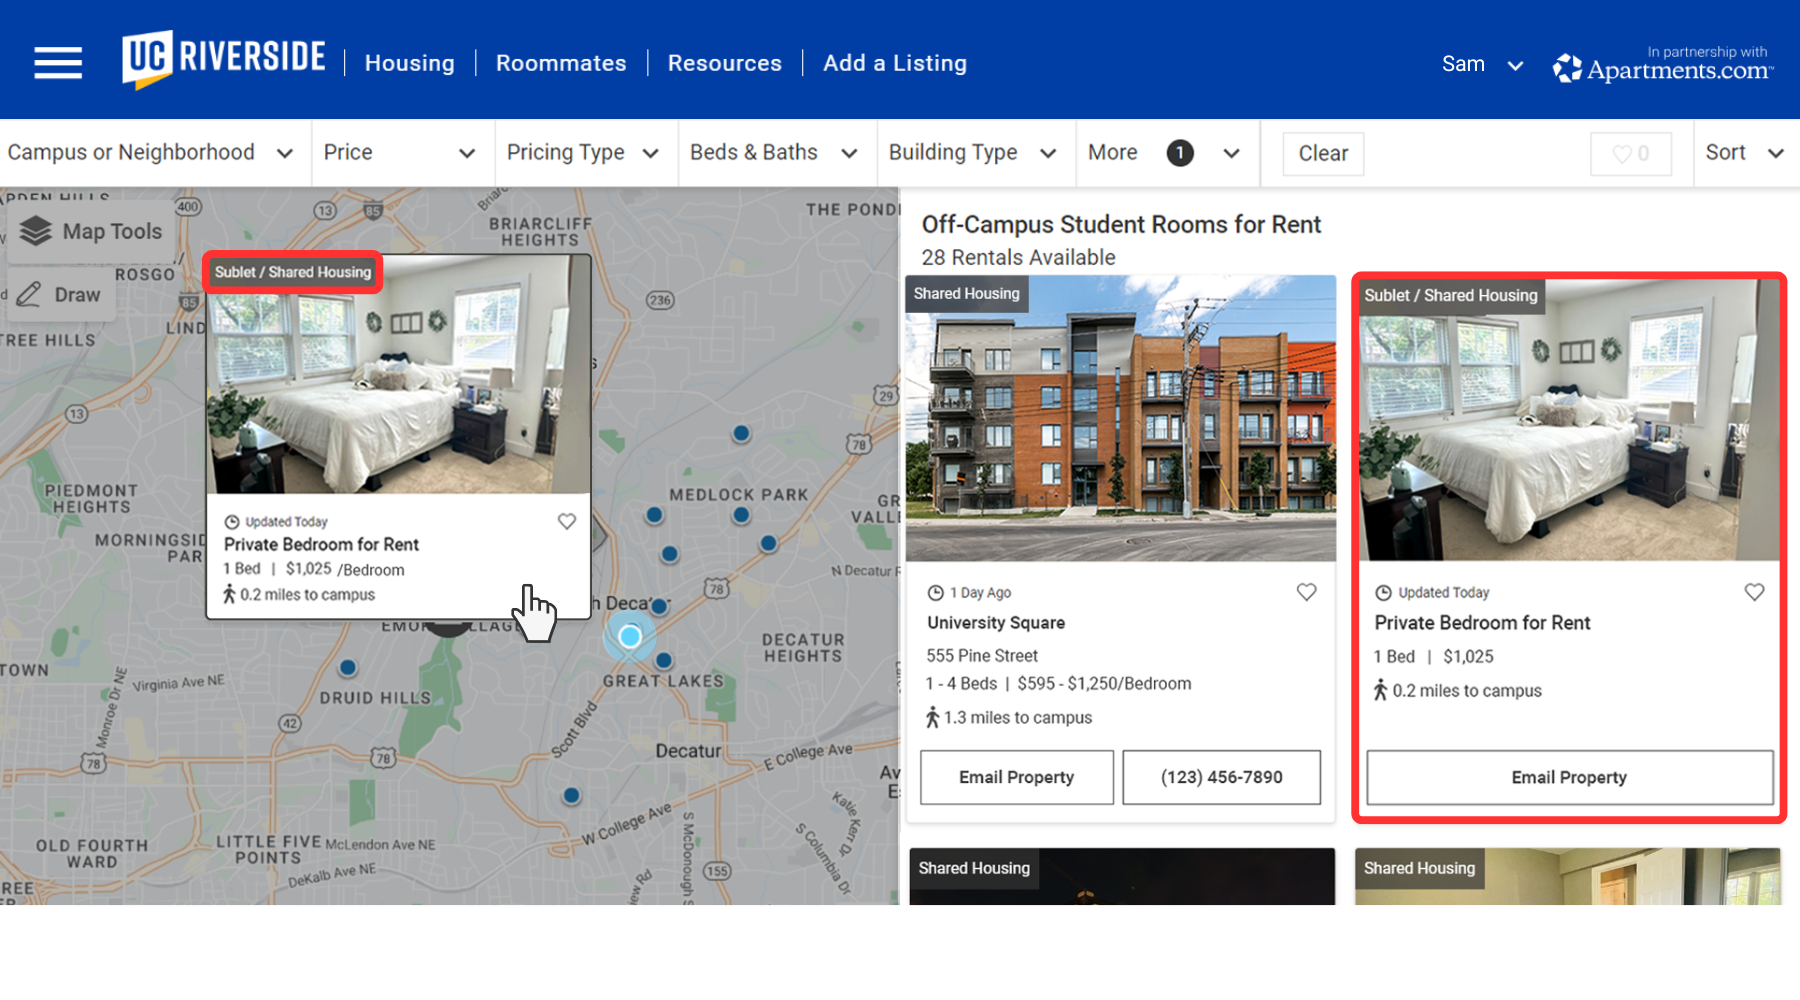Viewport: 1800px width, 1000px height.
Task: Open the University Square listing title
Action: (x=996, y=622)
